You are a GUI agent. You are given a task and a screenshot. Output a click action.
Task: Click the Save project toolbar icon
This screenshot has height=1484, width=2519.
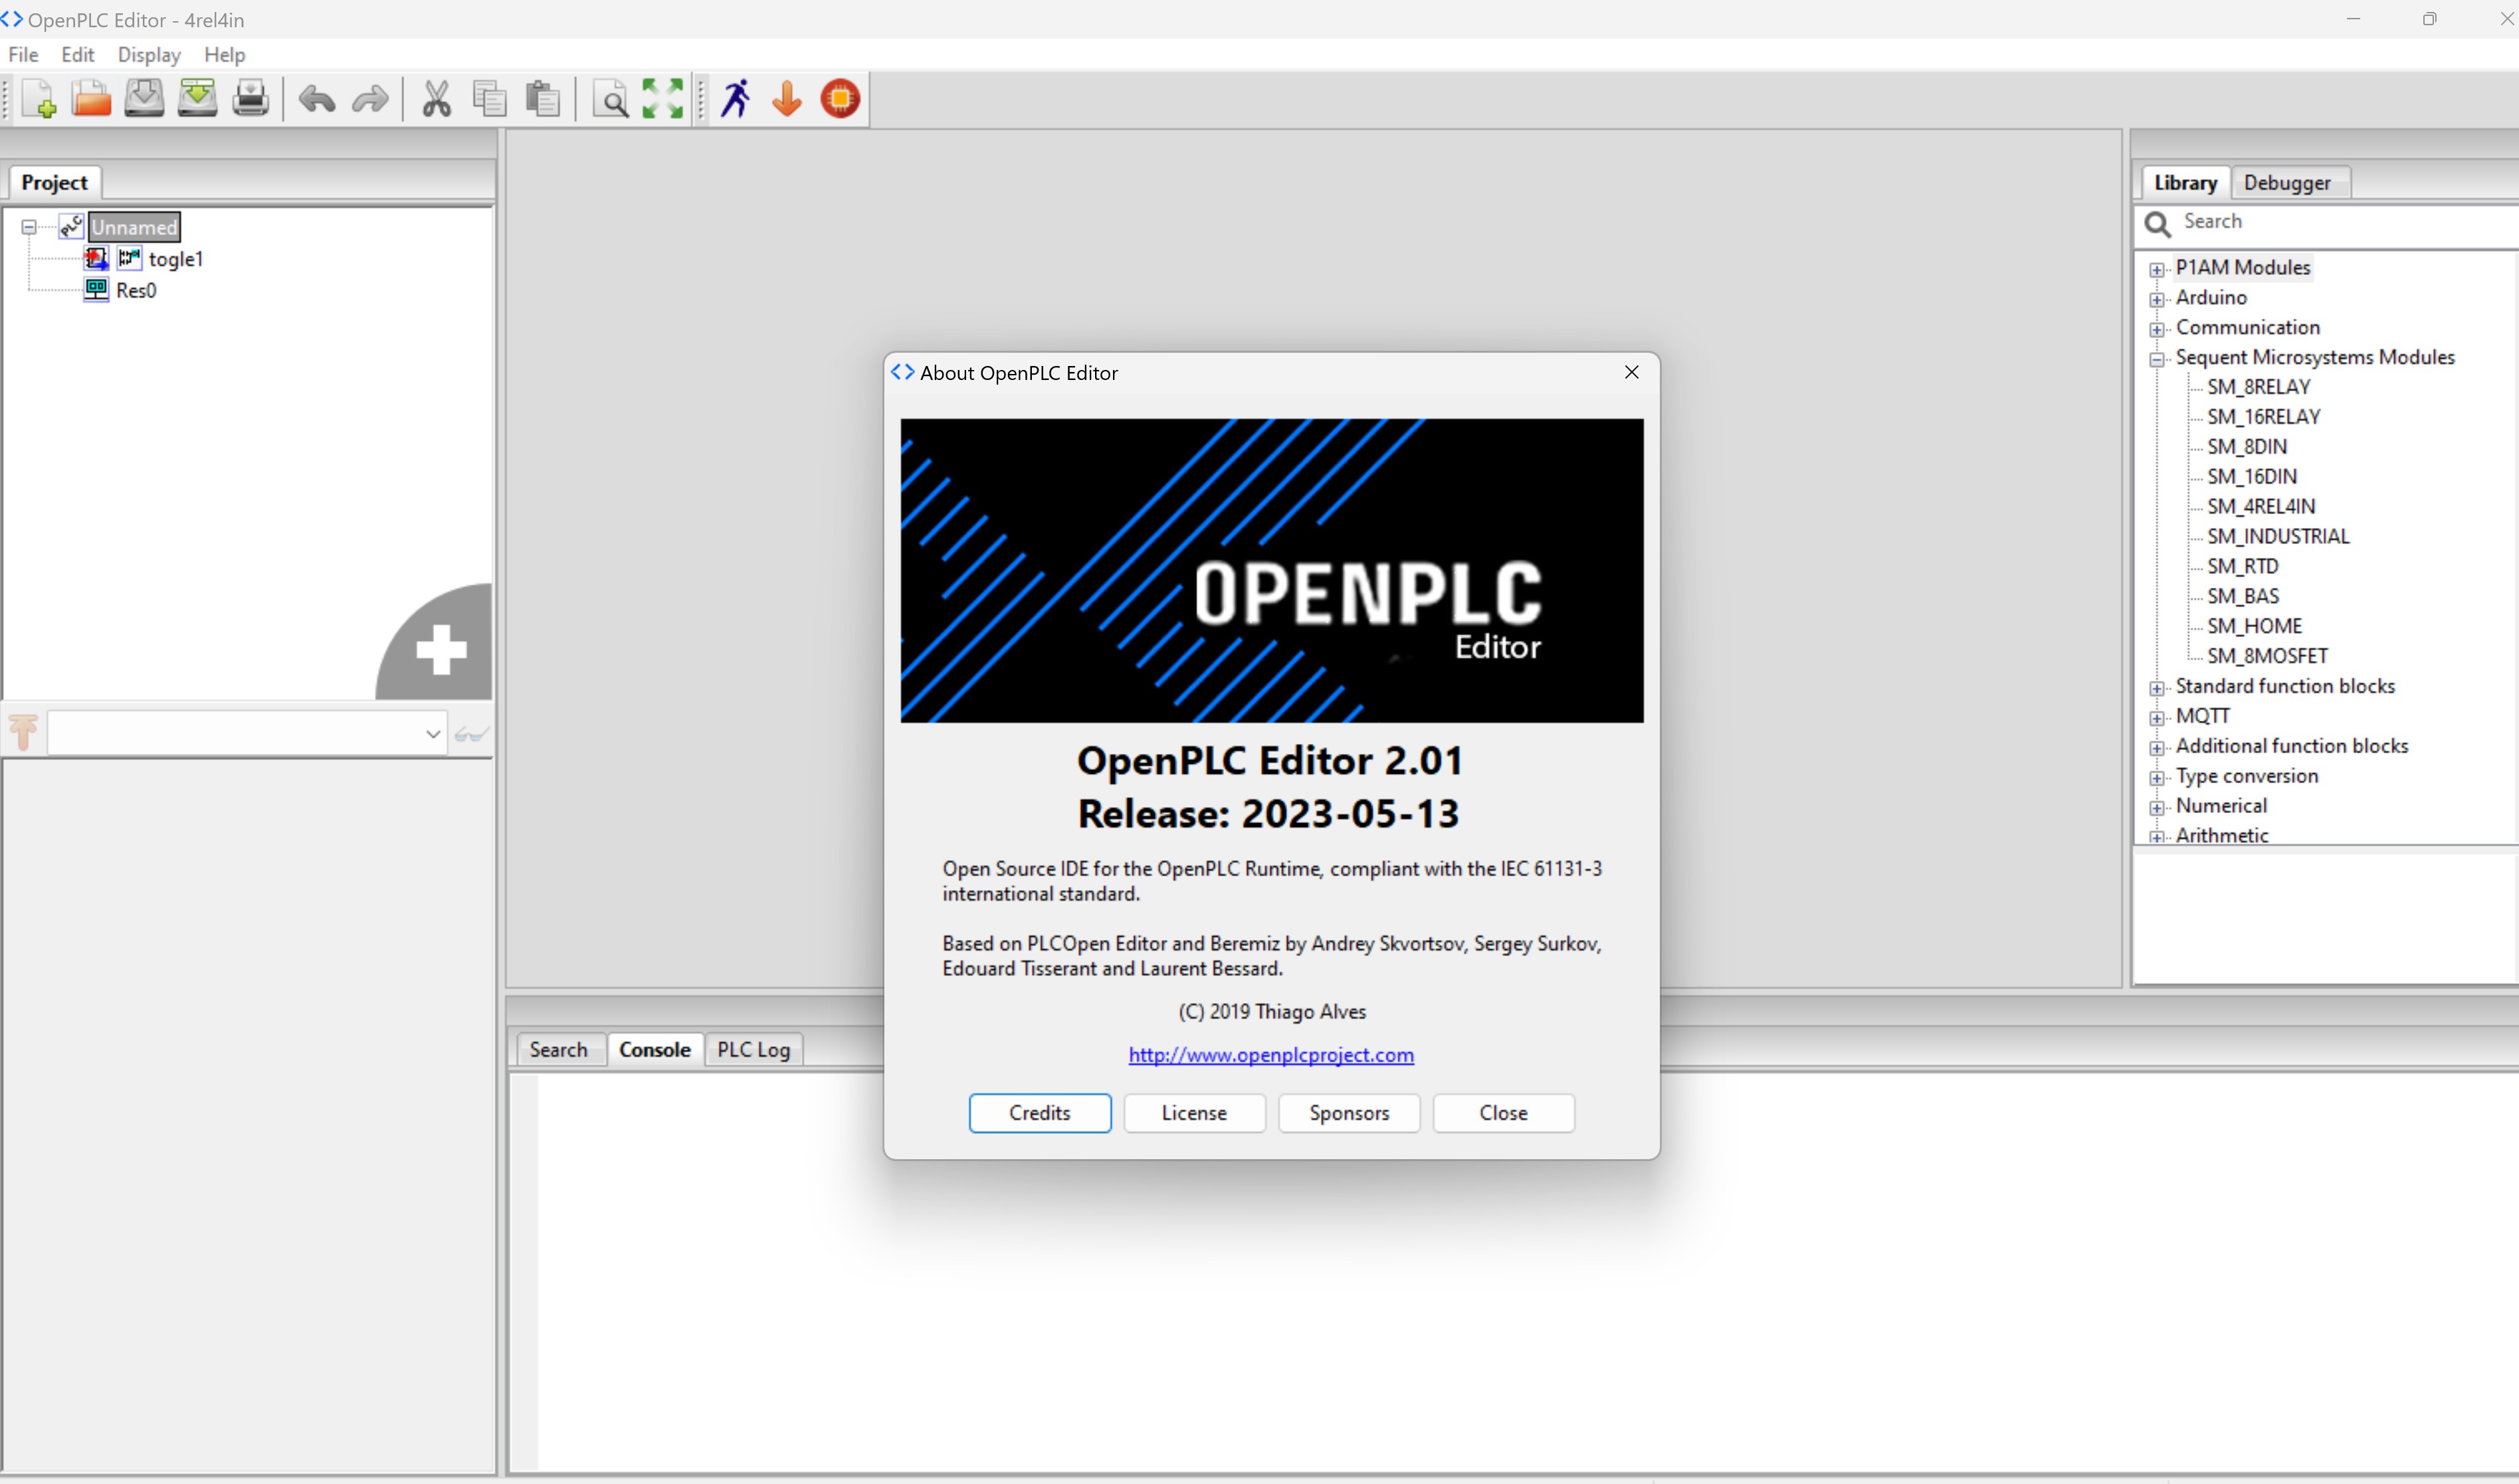tap(144, 98)
